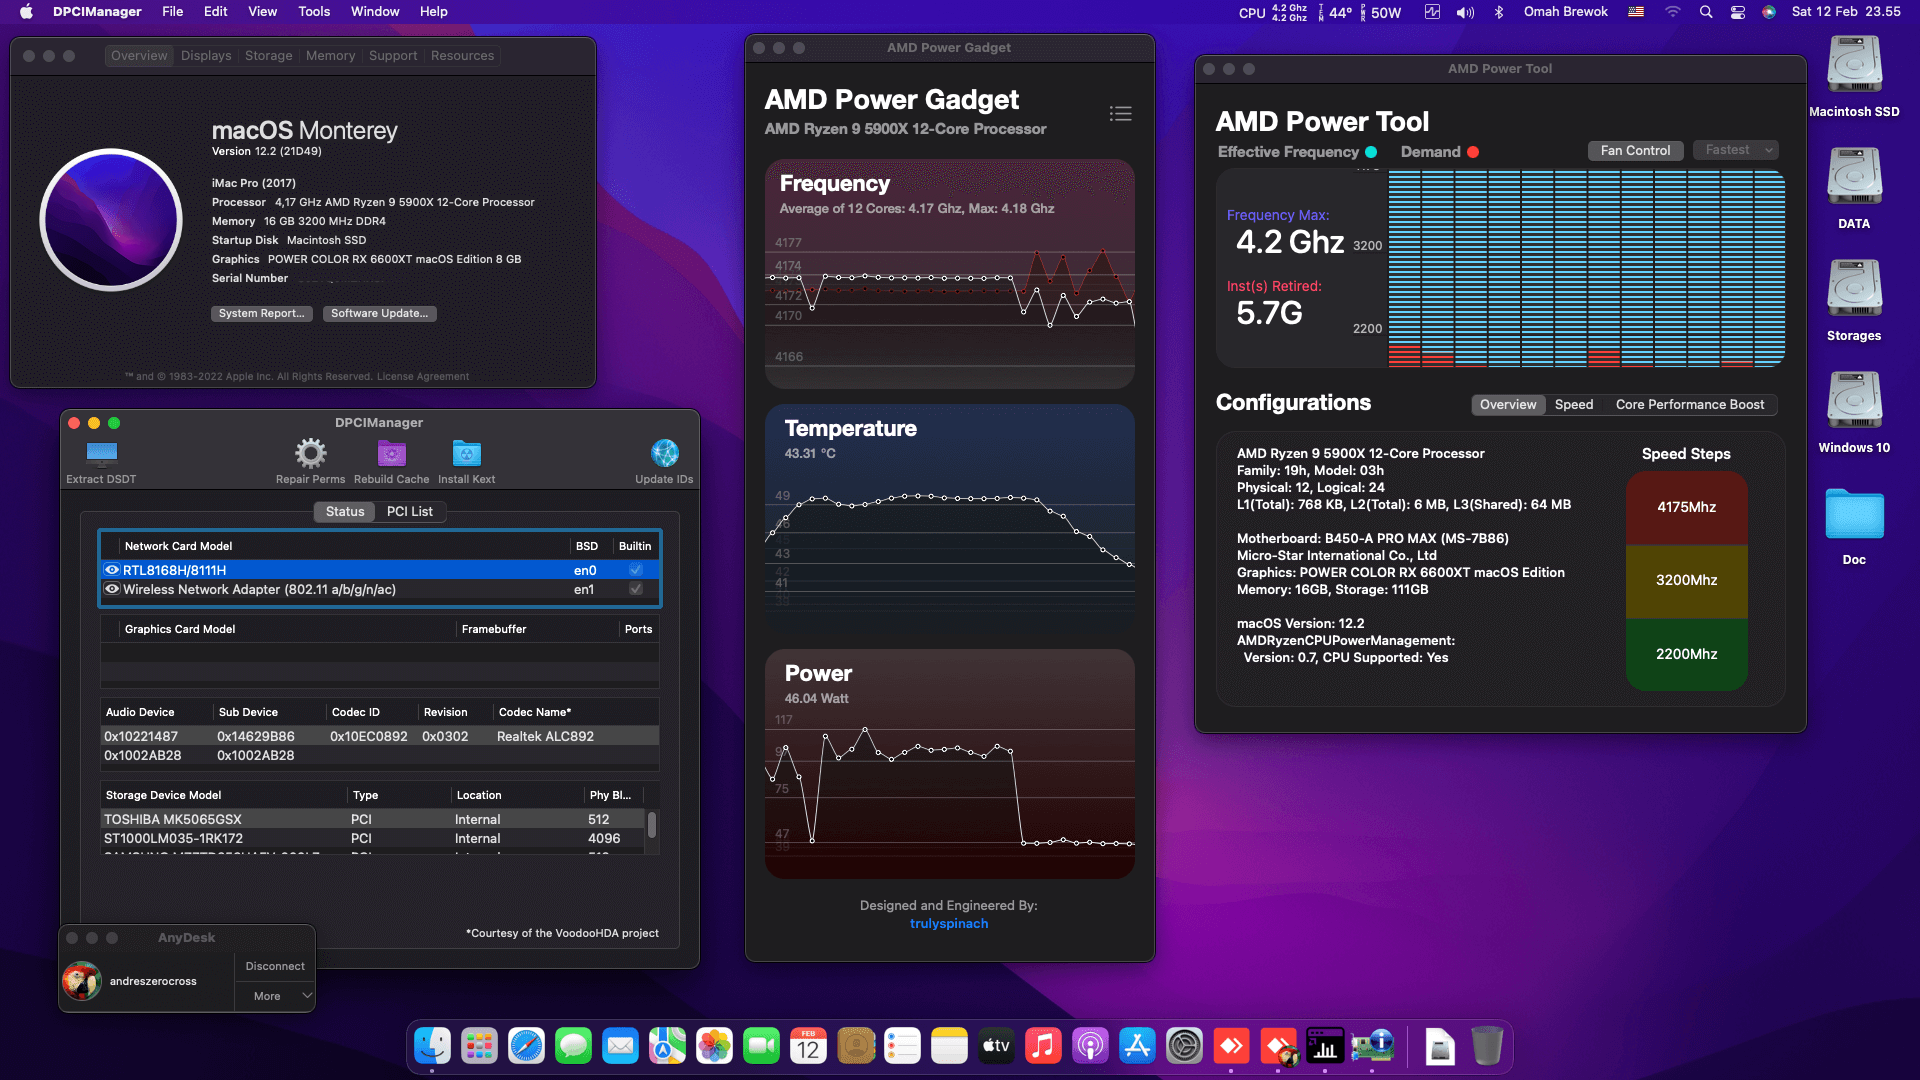This screenshot has width=1920, height=1080.
Task: Click Fan Control button
Action: 1635,150
